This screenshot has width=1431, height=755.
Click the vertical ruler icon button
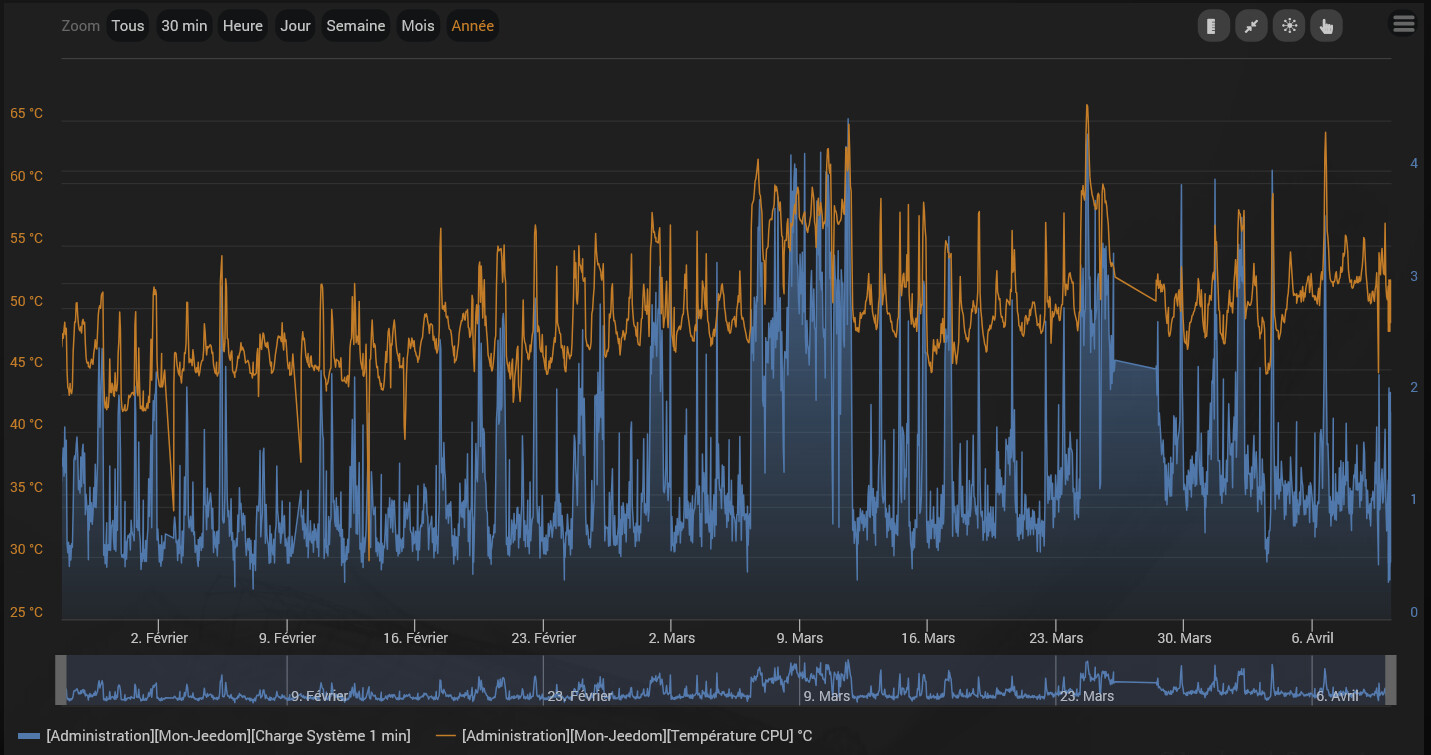1212,26
